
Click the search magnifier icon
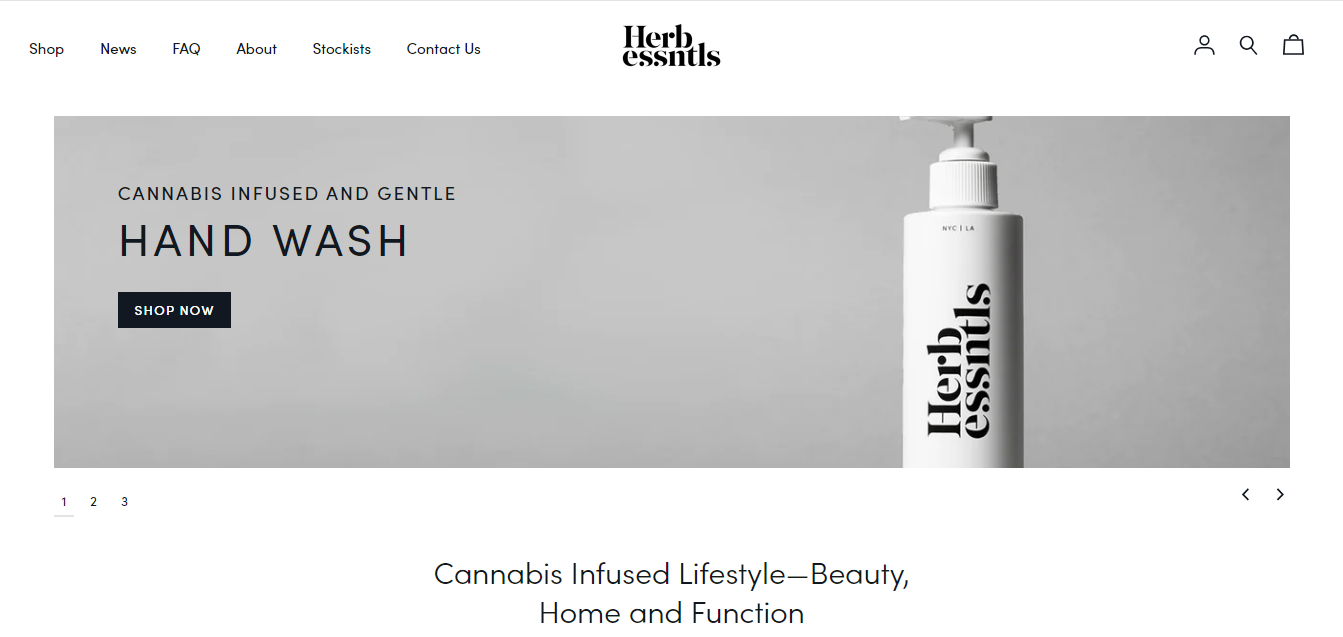click(x=1248, y=45)
